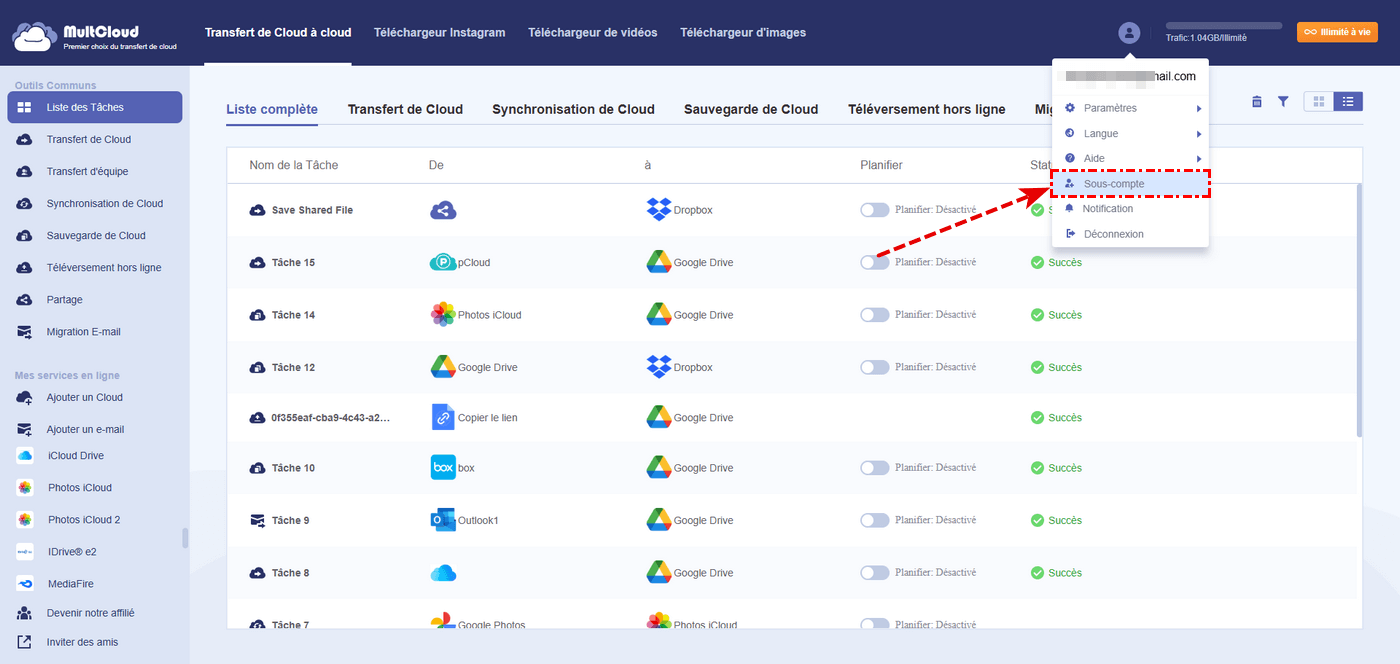Switch to grid view layout
1400x664 pixels.
pos(1319,101)
